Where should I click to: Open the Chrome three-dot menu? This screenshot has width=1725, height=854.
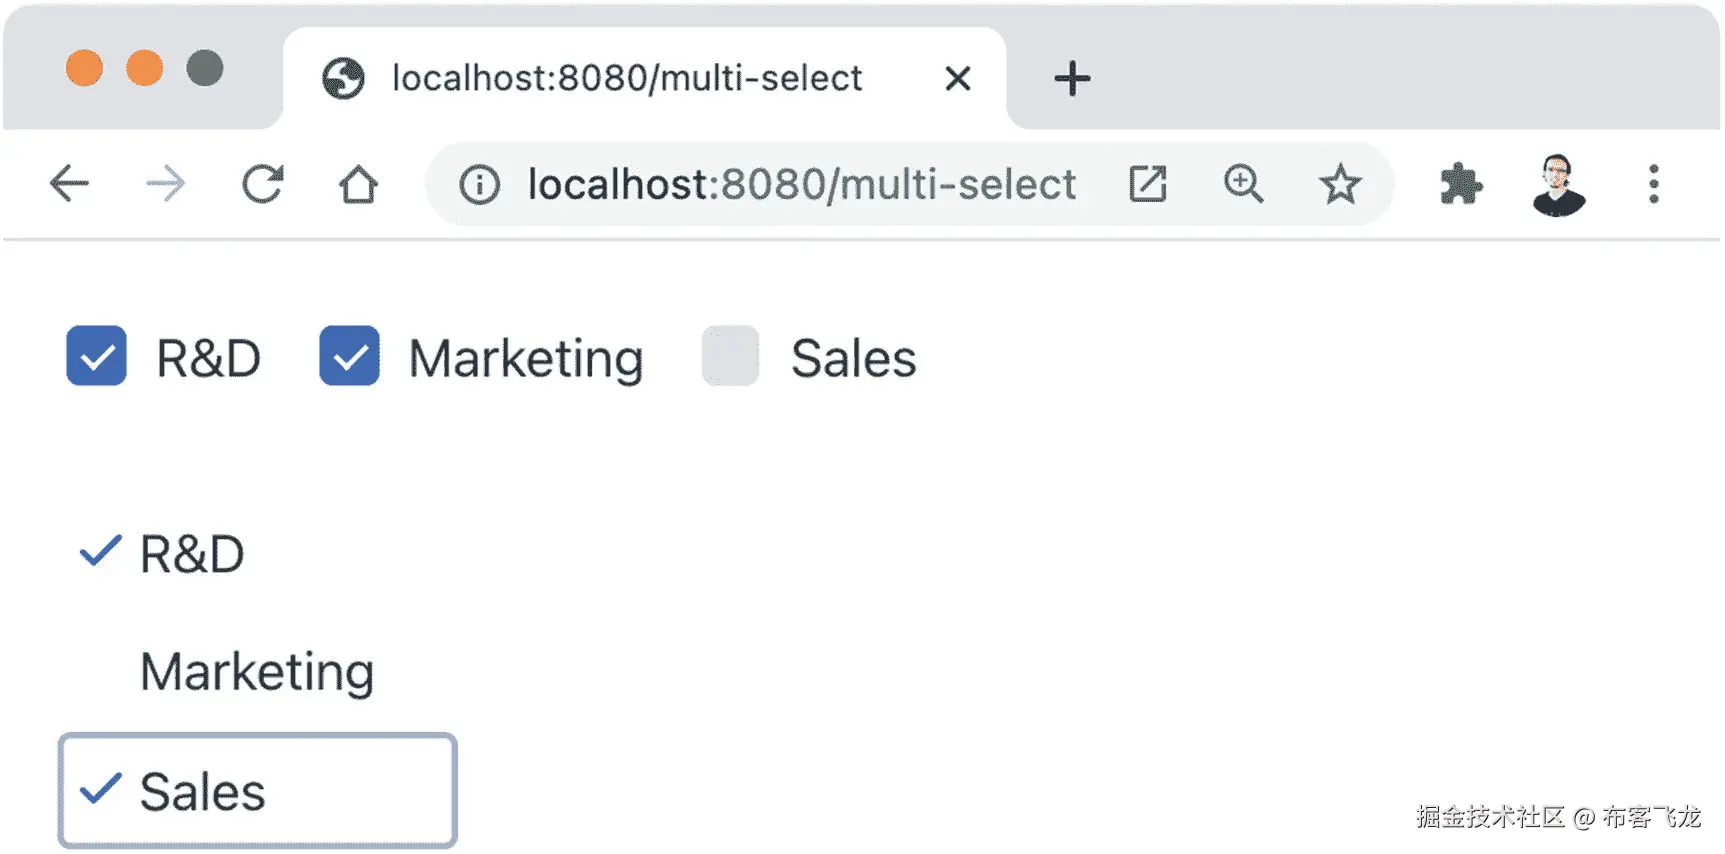(1654, 184)
